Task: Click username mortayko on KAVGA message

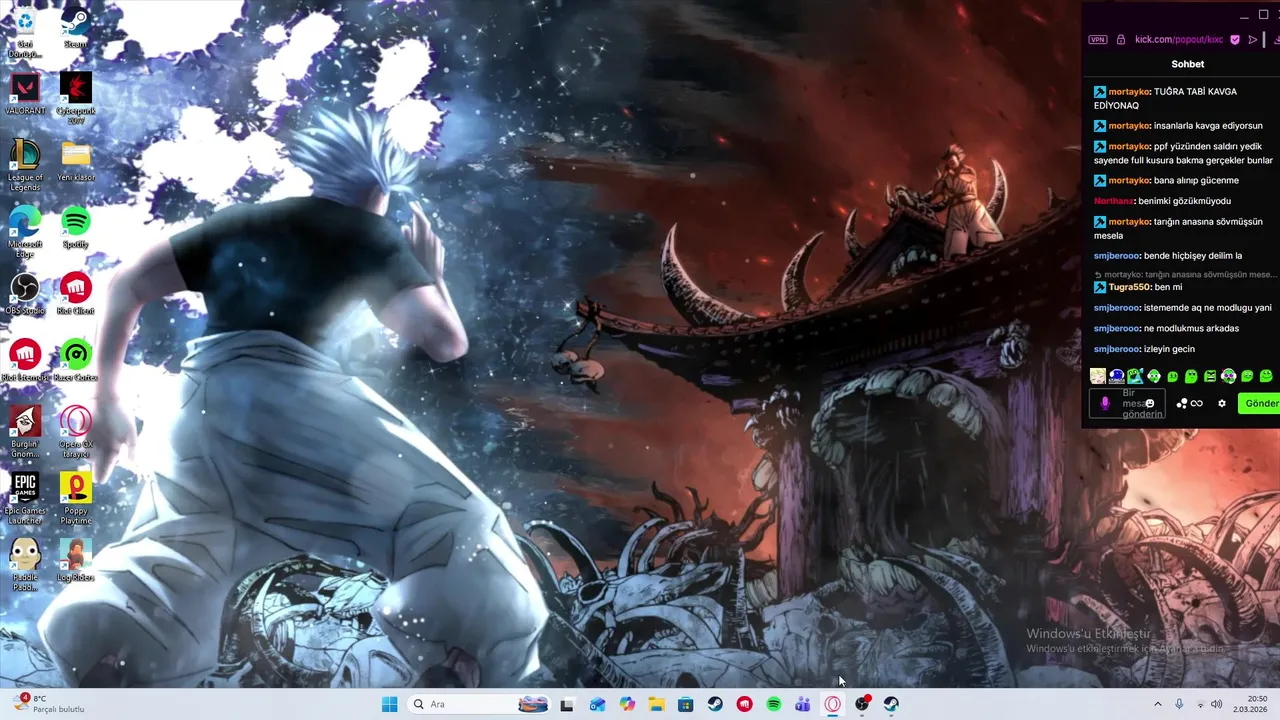Action: [1129, 91]
